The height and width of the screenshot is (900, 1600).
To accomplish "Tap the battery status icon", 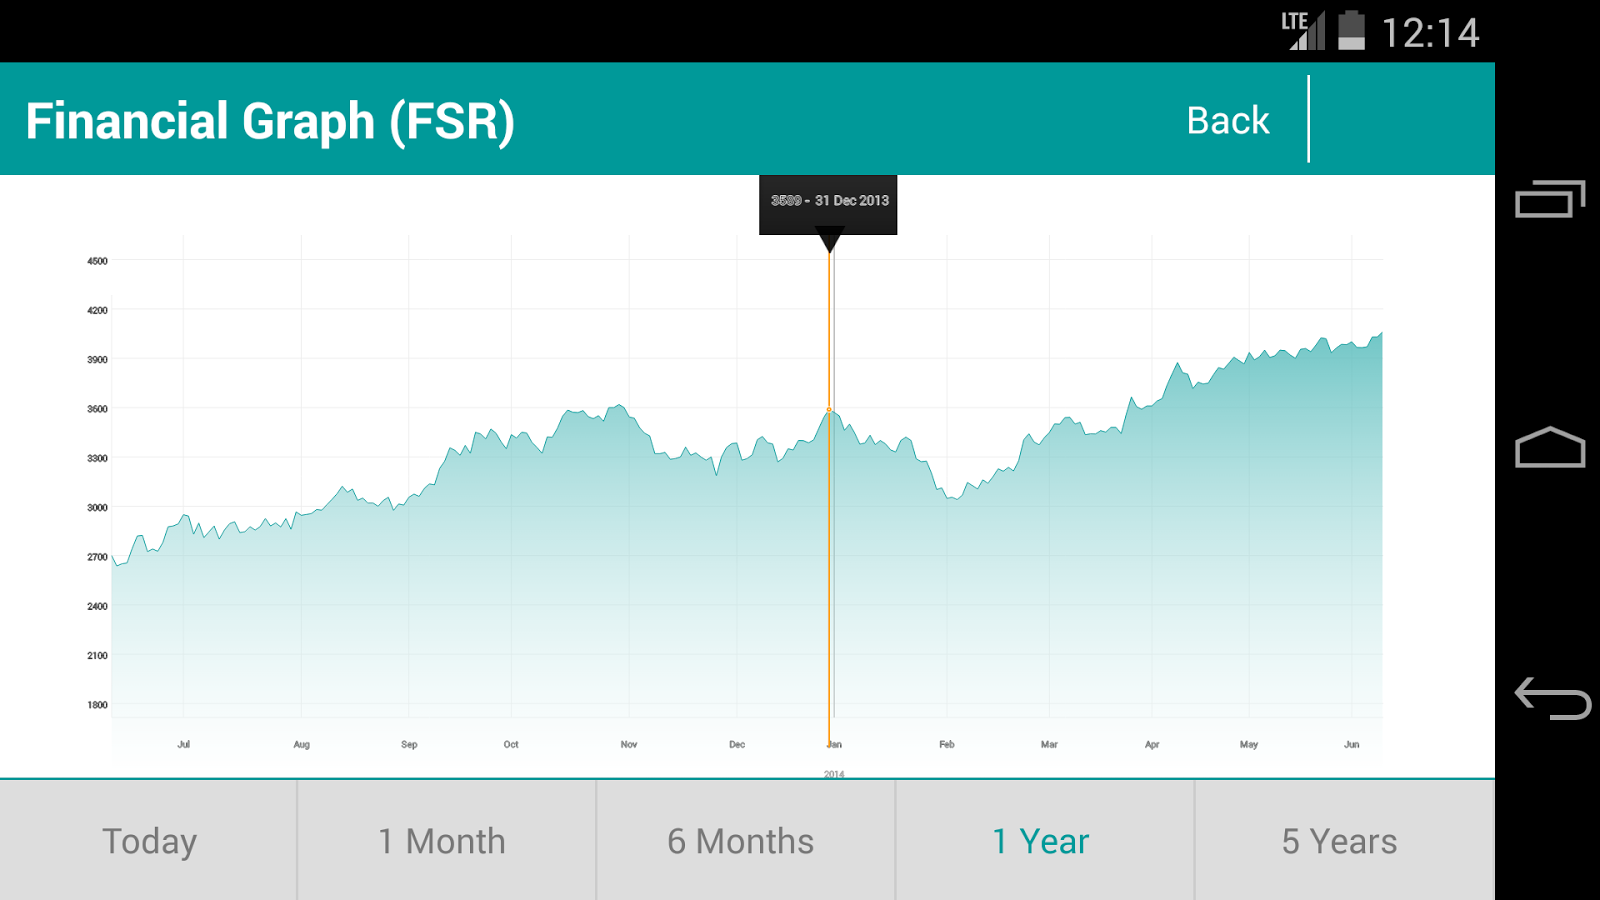I will point(1351,31).
